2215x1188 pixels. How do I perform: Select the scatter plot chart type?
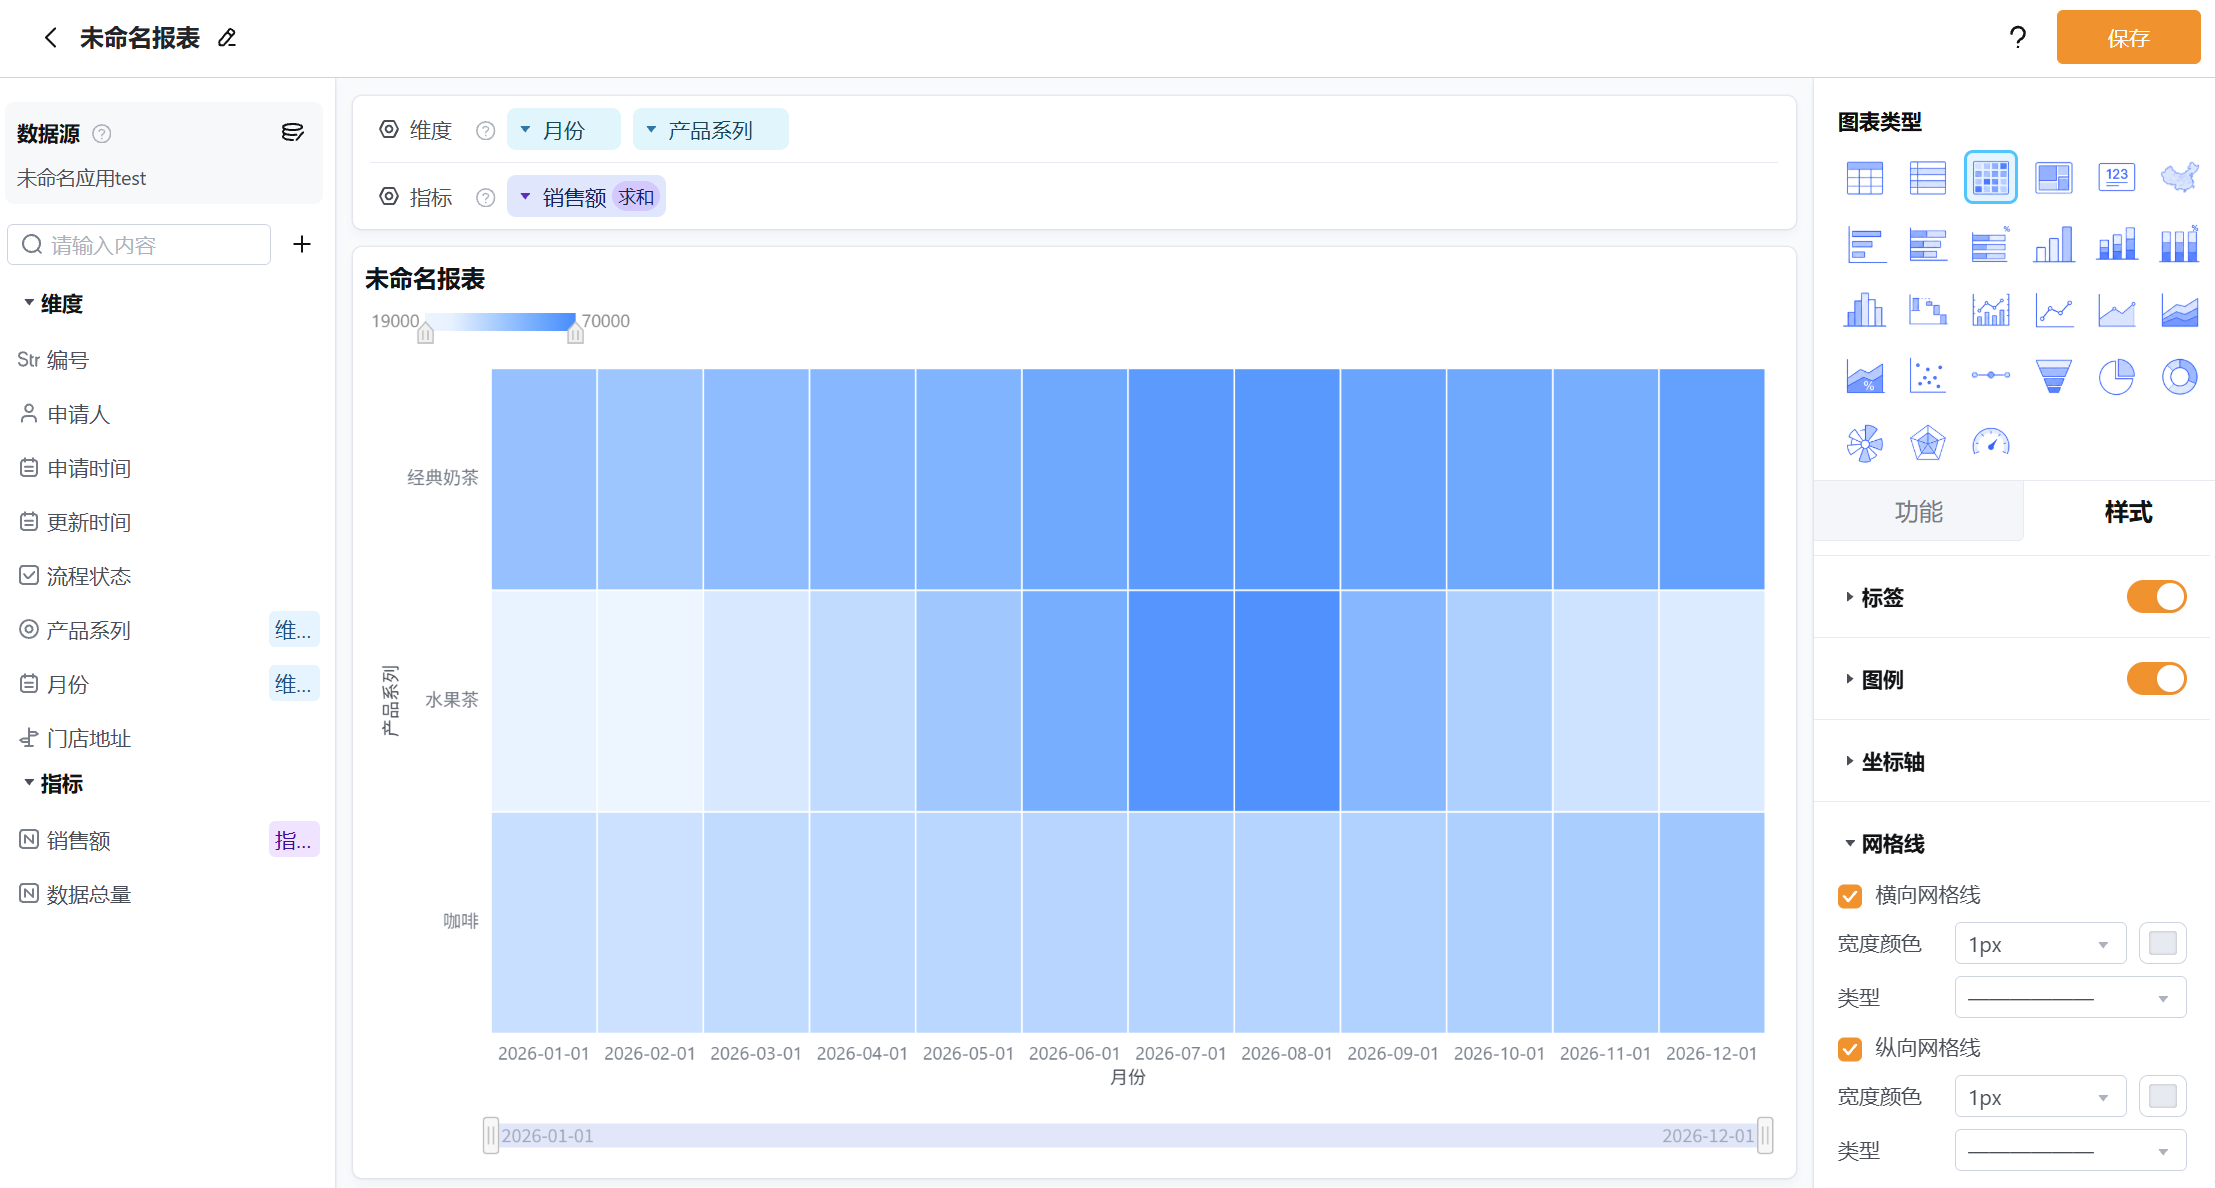coord(1927,377)
